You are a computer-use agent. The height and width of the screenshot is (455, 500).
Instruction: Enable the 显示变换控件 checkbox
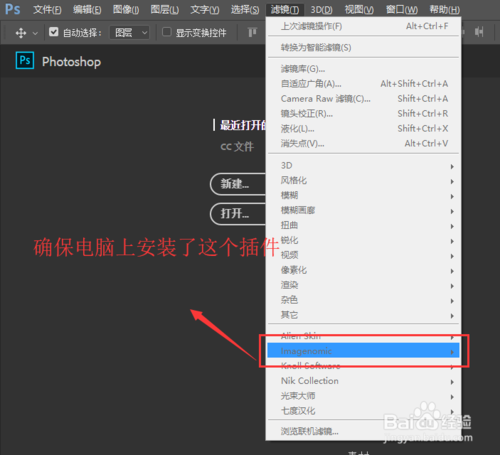click(x=166, y=32)
